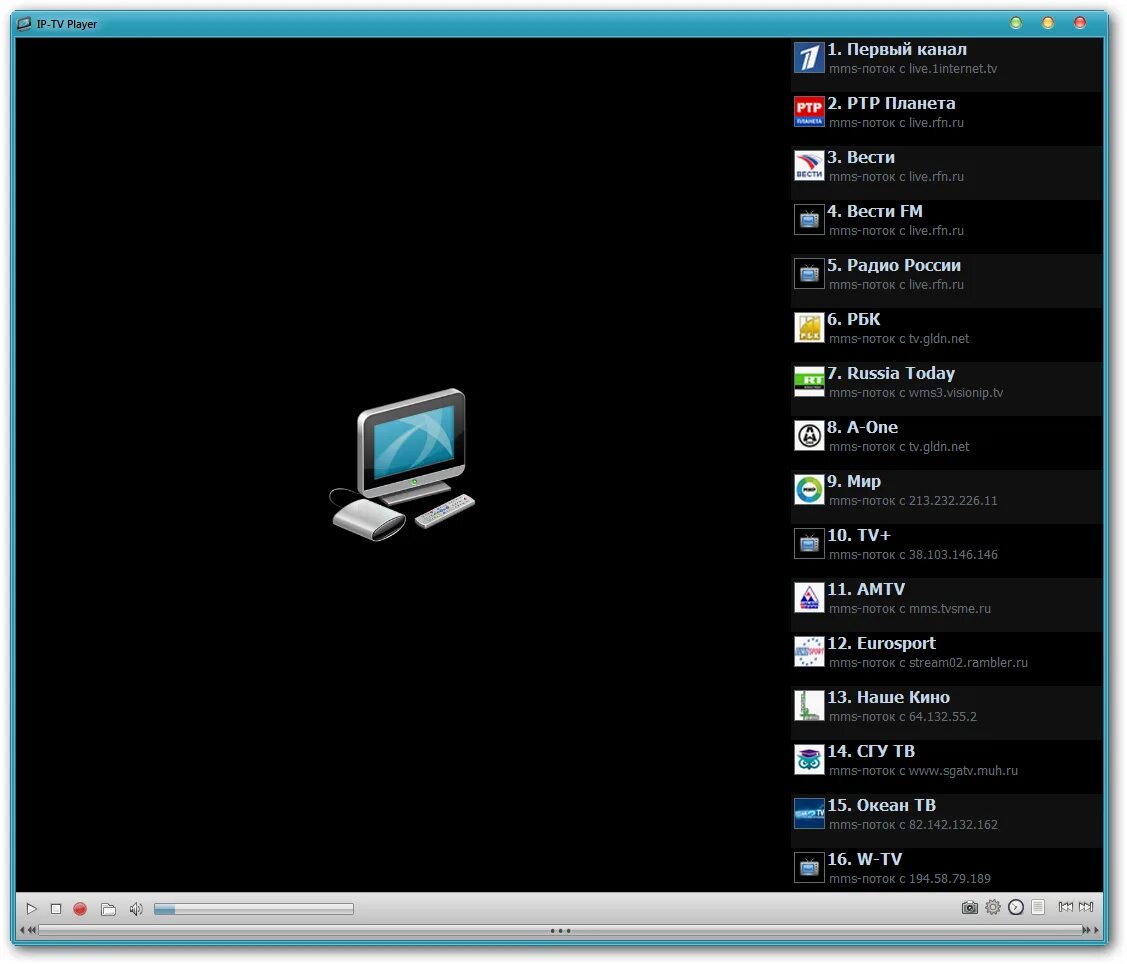The image size is (1127, 964).
Task: Select channel 13. Наше Кино
Action: pos(947,712)
